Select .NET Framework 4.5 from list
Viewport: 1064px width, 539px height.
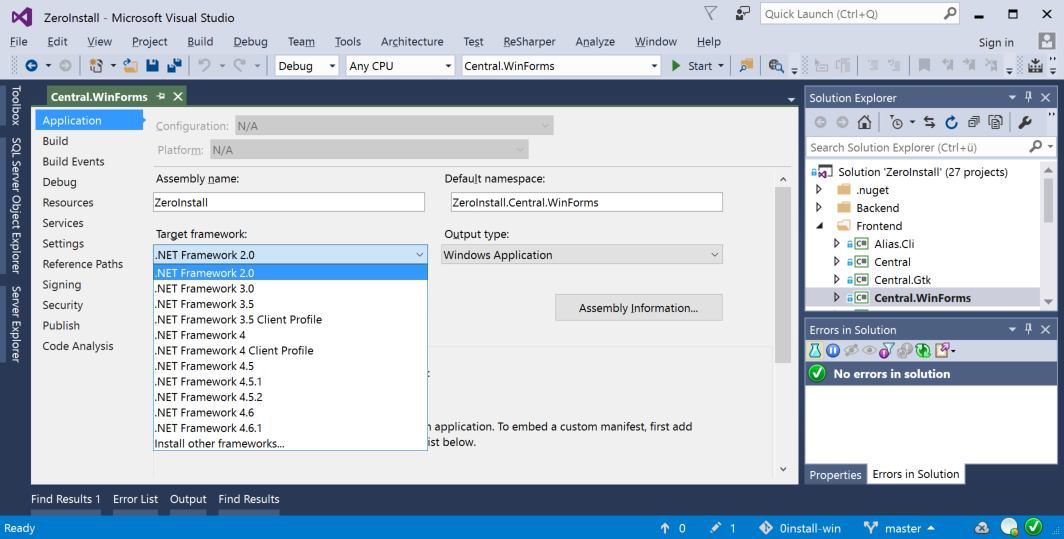click(290, 366)
